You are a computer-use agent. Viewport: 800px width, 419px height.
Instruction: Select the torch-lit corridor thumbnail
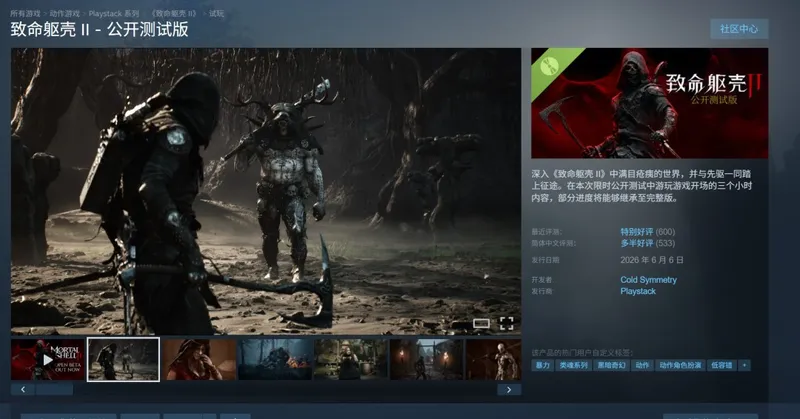[427, 359]
